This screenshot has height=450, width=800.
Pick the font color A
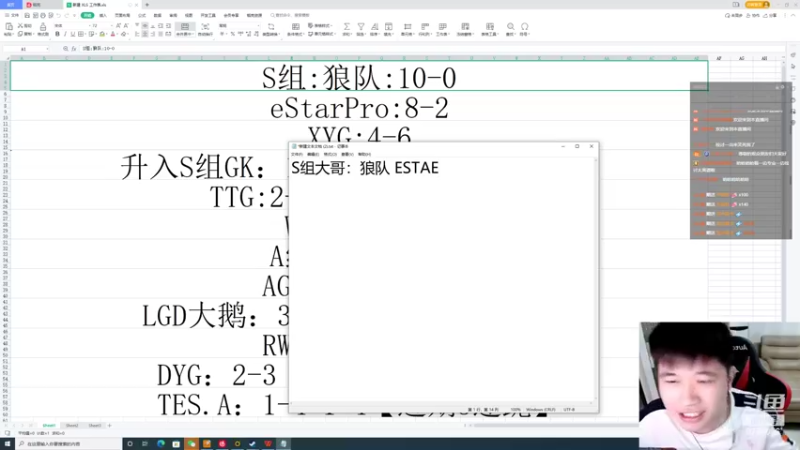tap(113, 34)
